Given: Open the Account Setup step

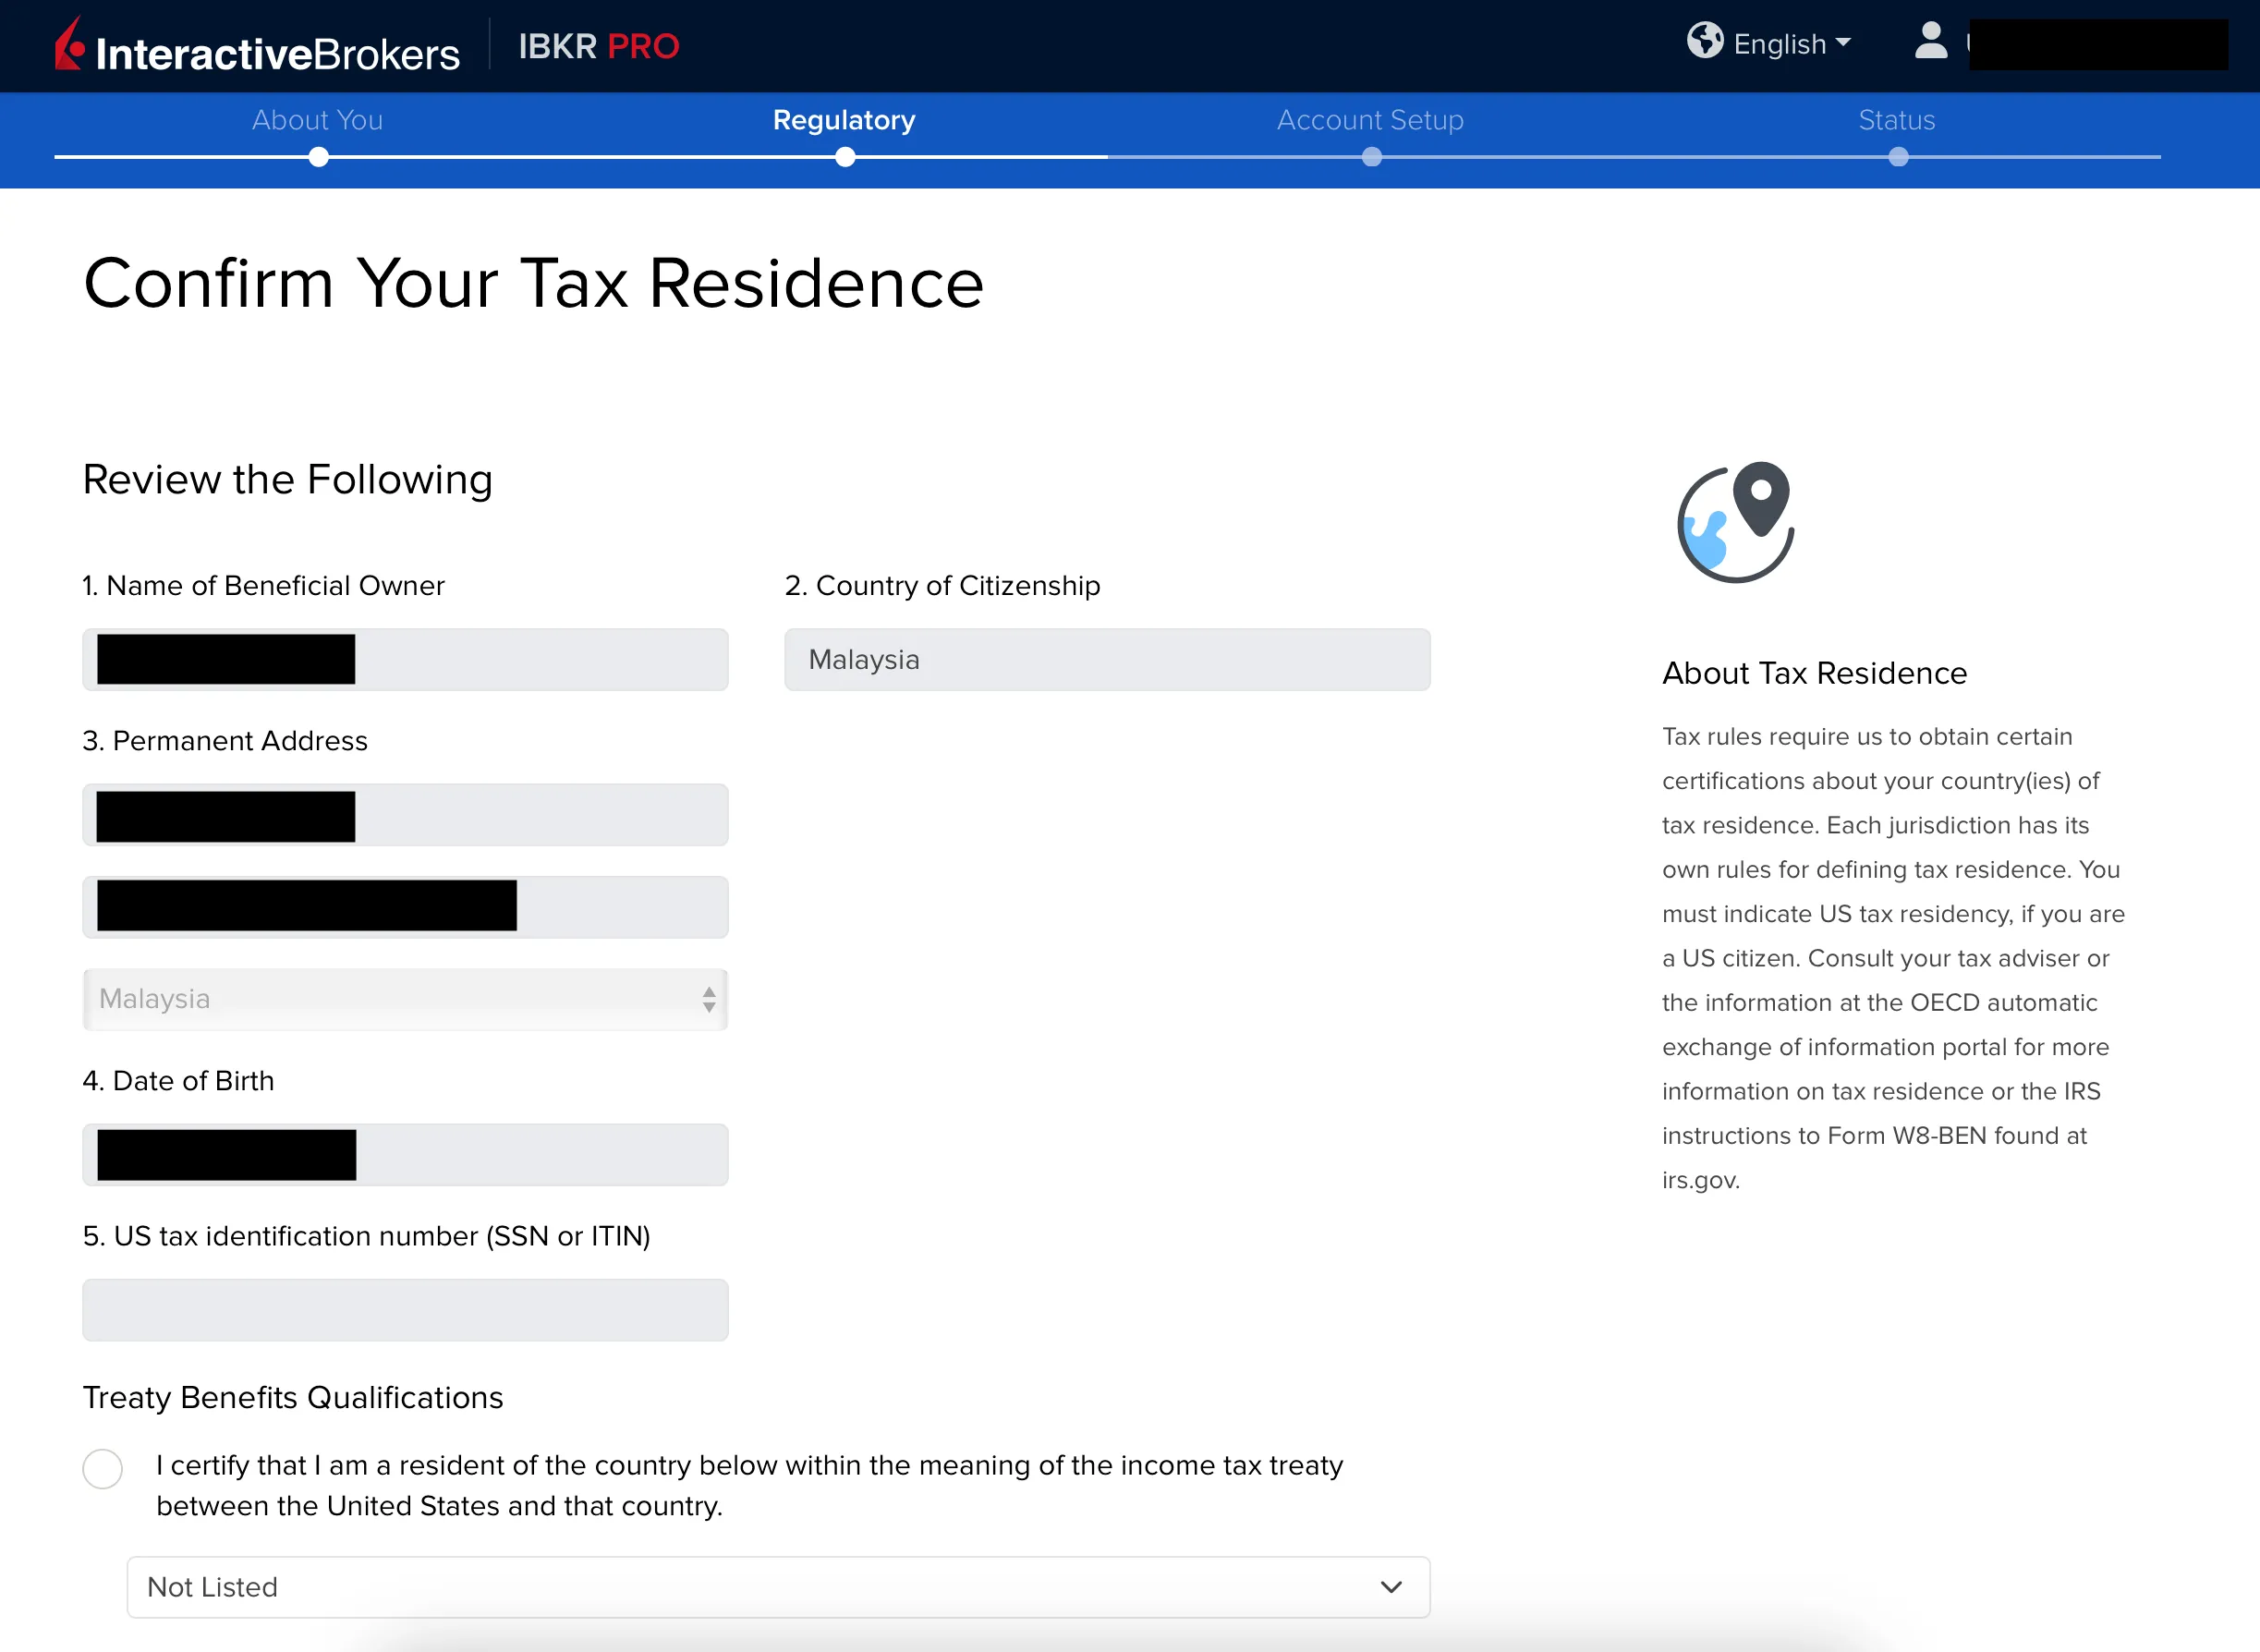Looking at the screenshot, I should (1371, 120).
